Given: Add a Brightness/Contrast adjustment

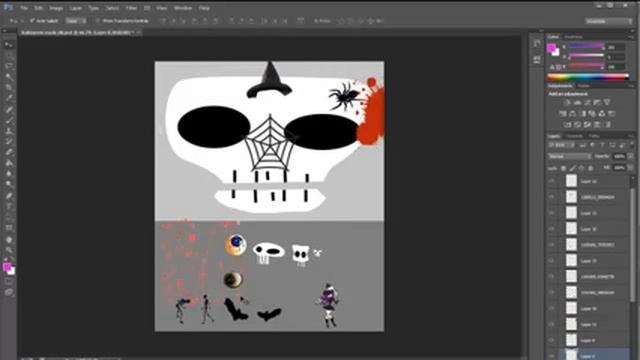Looking at the screenshot, I should [567, 102].
